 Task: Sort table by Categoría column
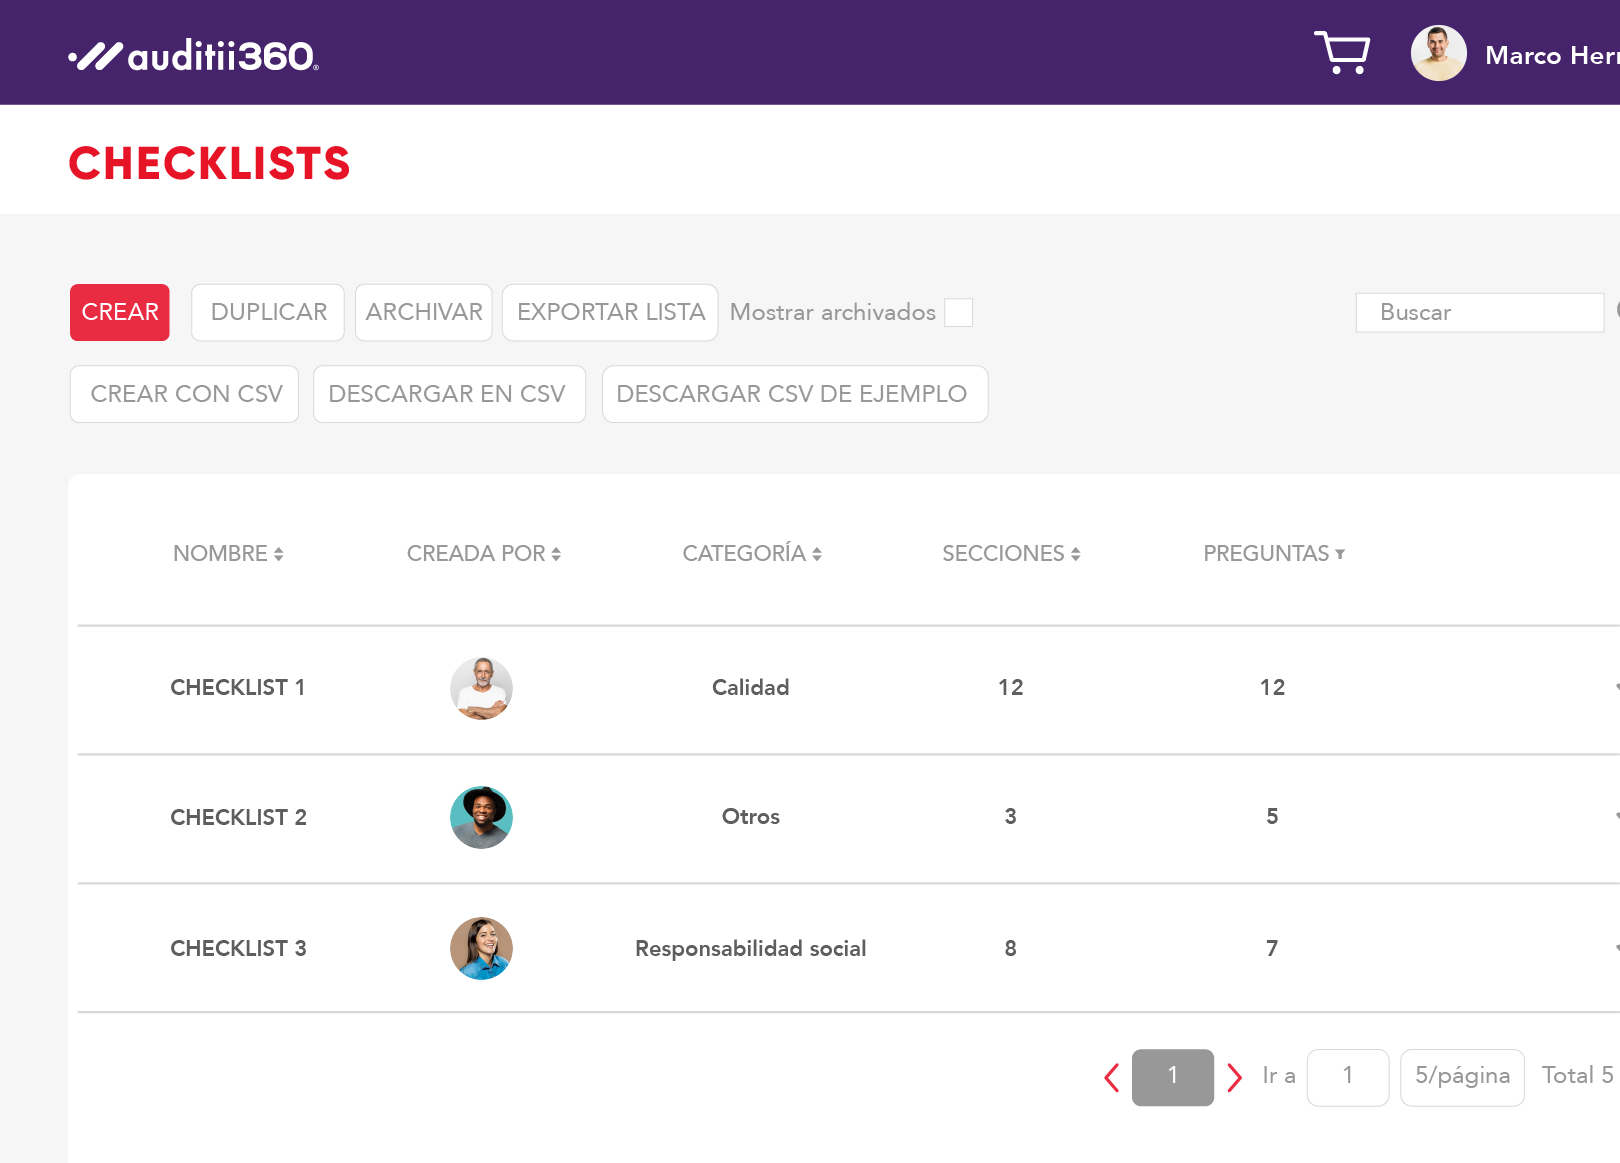(x=752, y=554)
